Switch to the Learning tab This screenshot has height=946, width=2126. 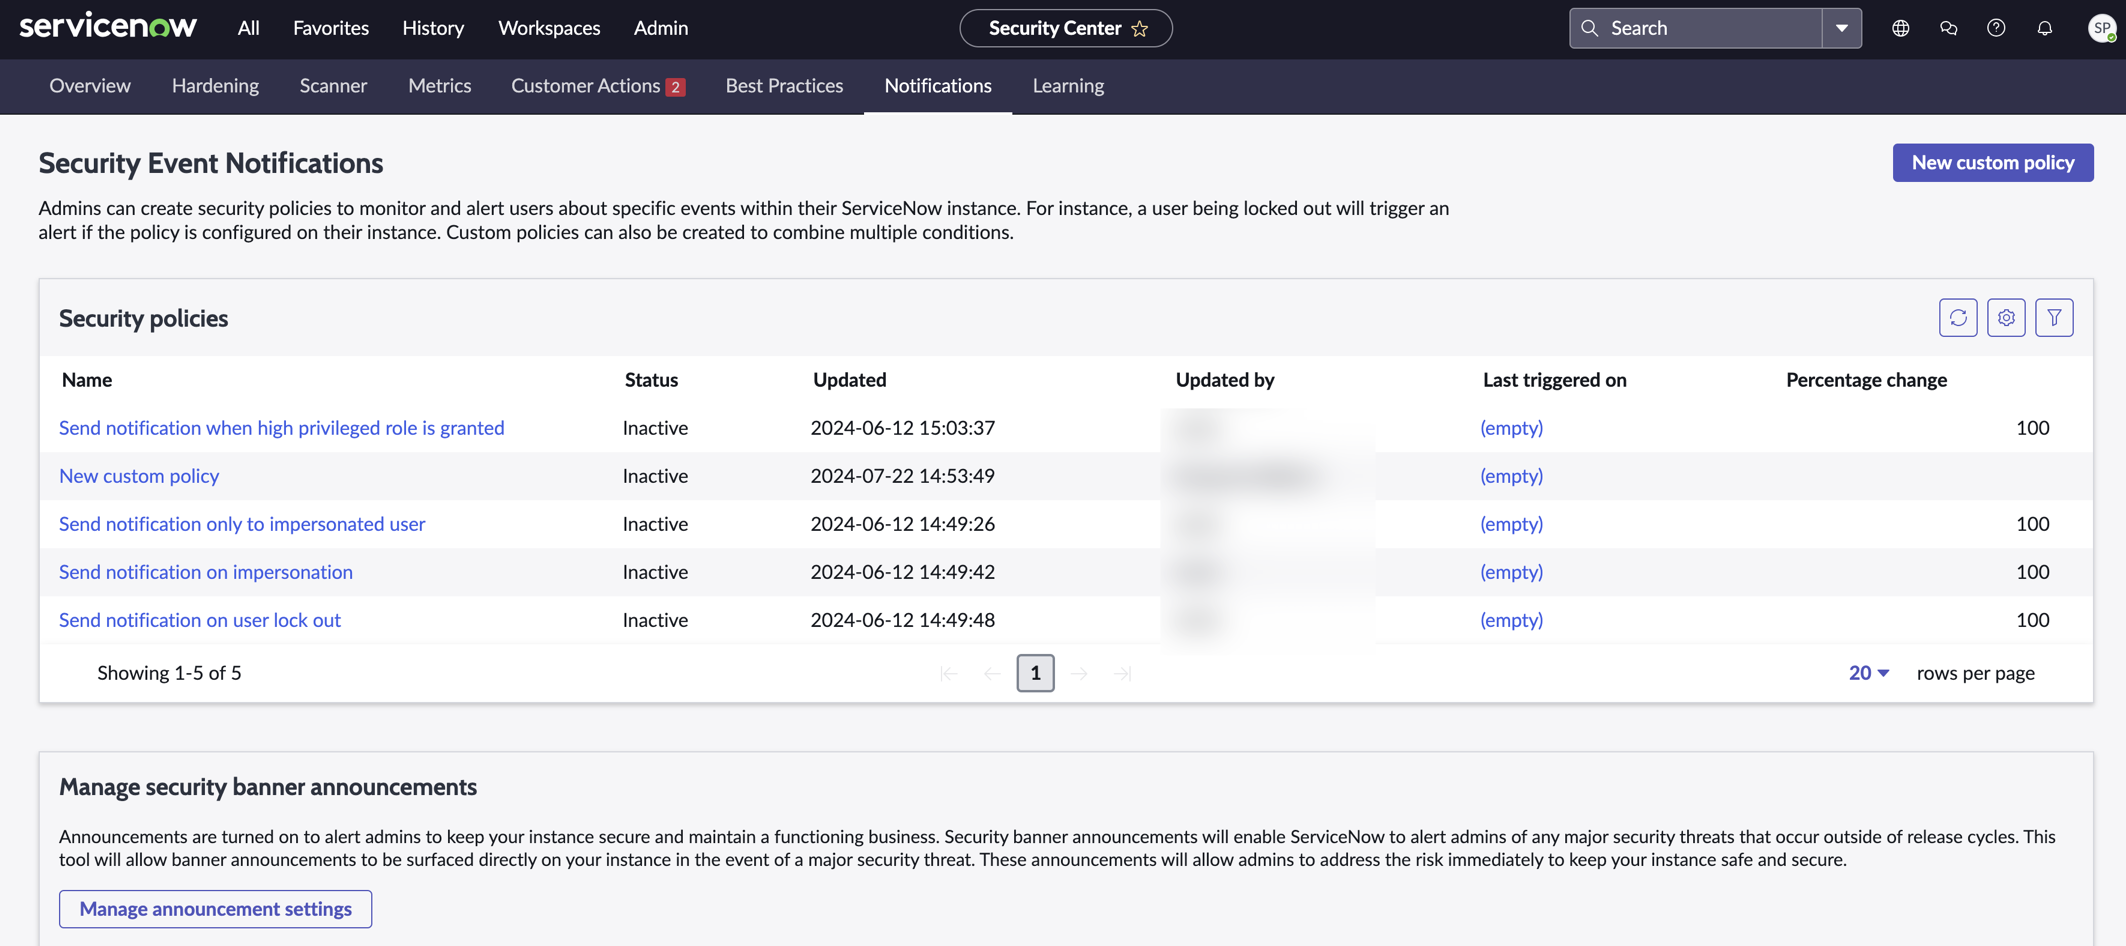tap(1068, 86)
